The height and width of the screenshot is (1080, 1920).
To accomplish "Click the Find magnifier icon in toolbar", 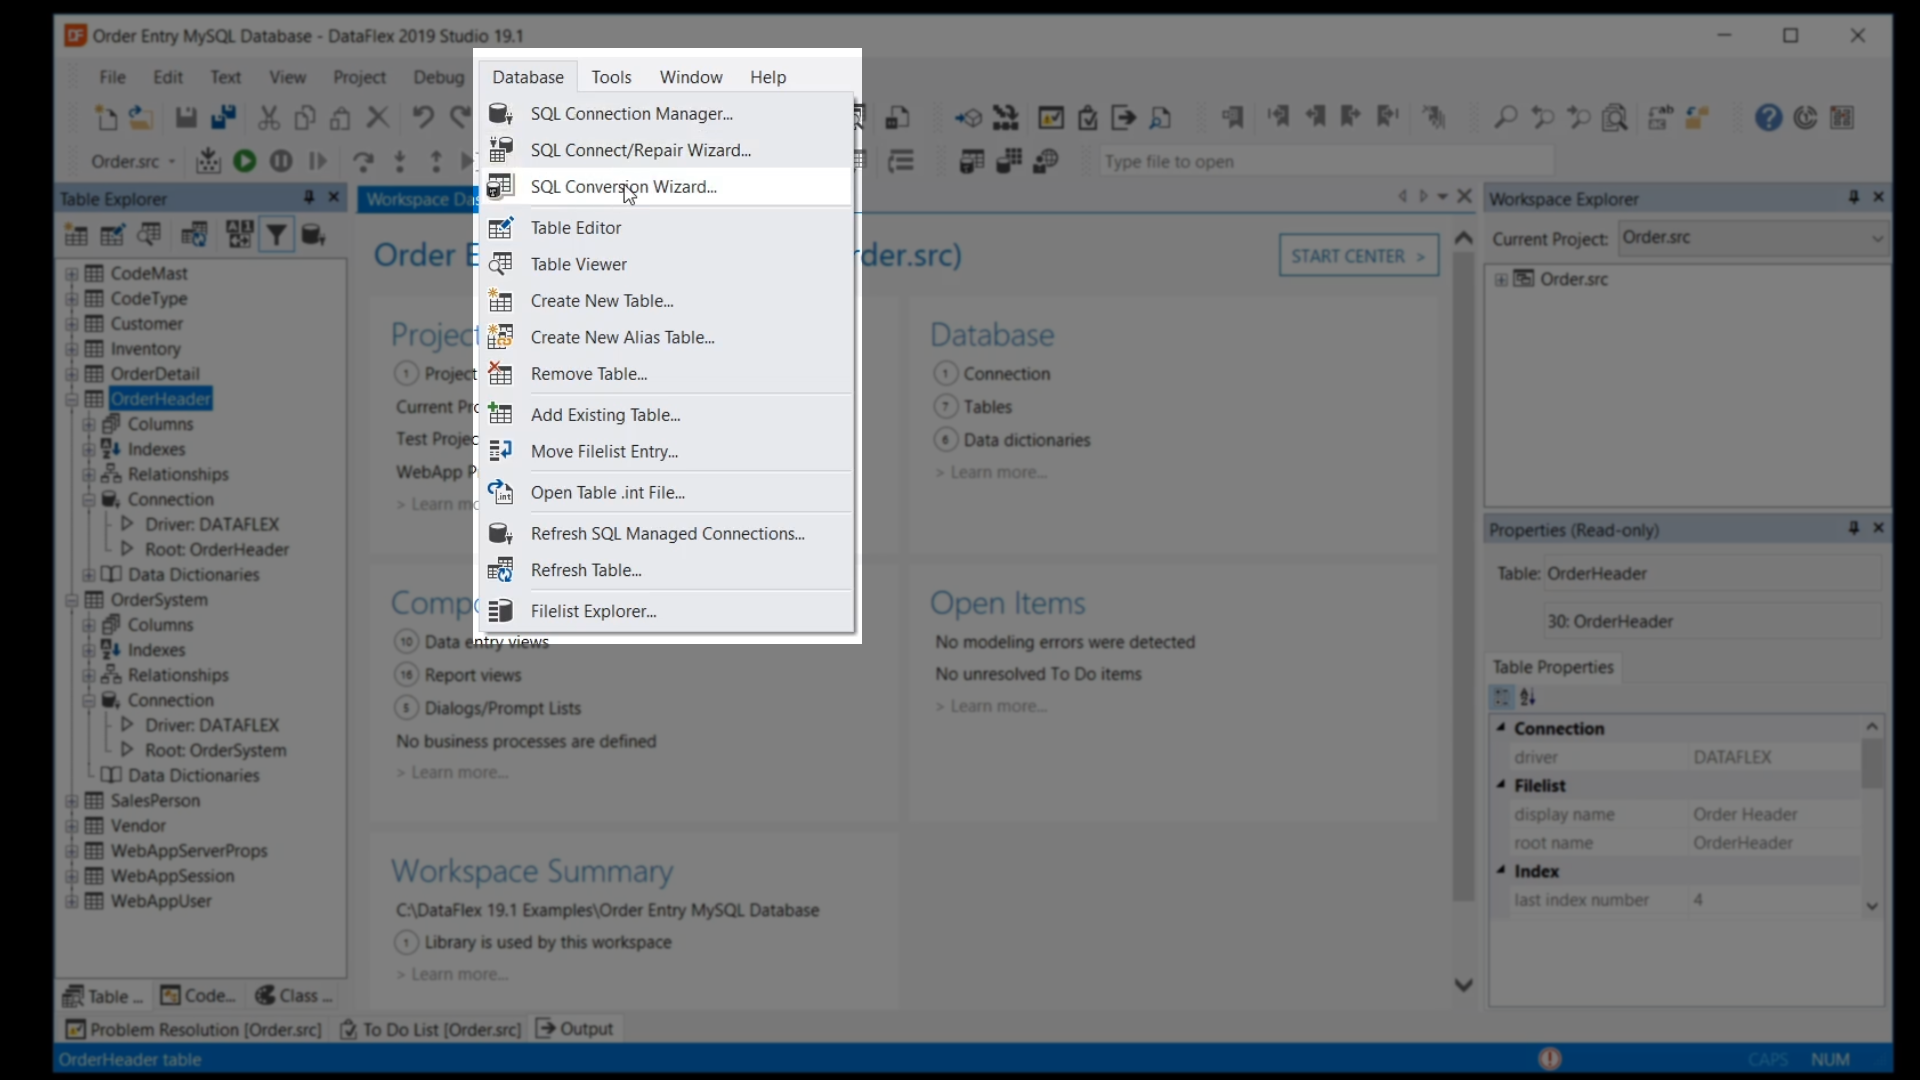I will [x=1505, y=118].
